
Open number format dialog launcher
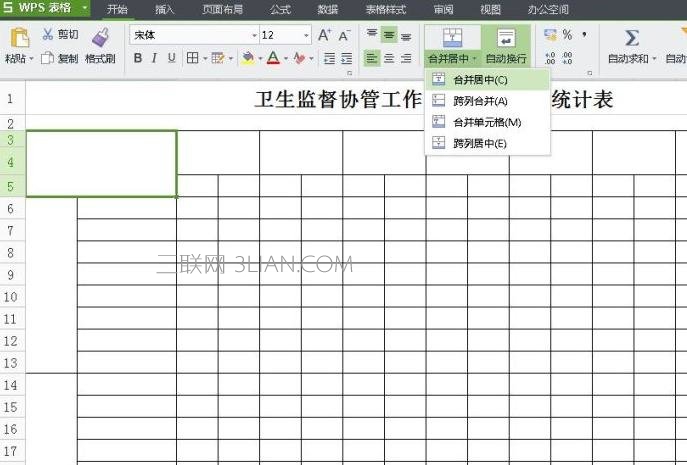(x=590, y=73)
